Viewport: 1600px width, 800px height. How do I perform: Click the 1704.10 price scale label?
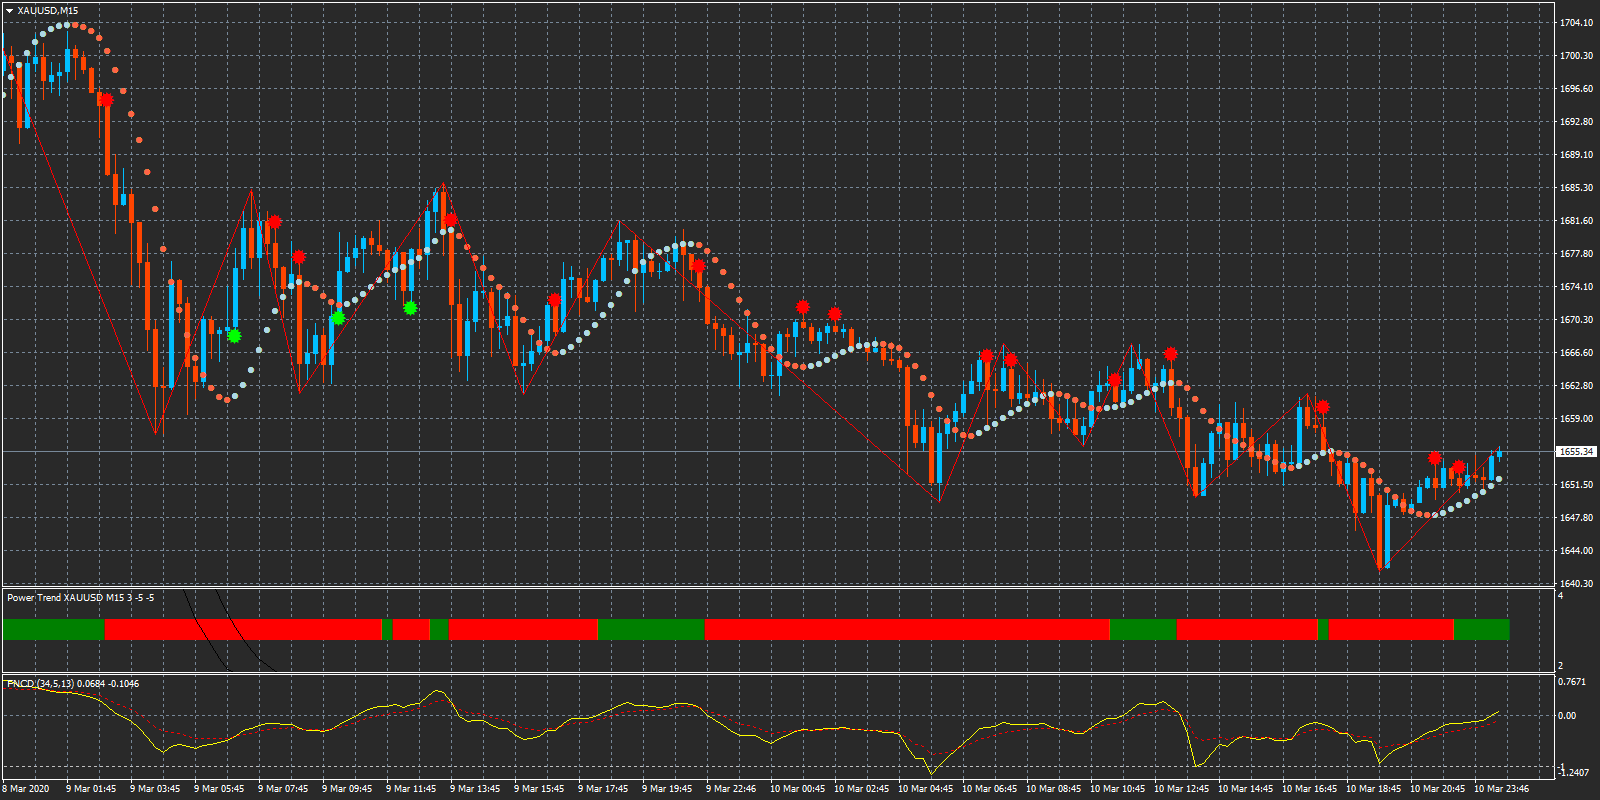(1576, 23)
